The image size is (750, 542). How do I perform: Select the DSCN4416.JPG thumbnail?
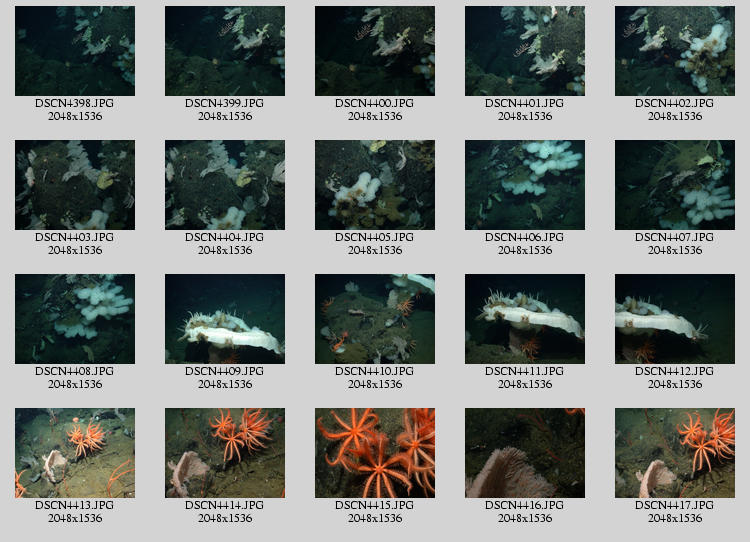(525, 453)
